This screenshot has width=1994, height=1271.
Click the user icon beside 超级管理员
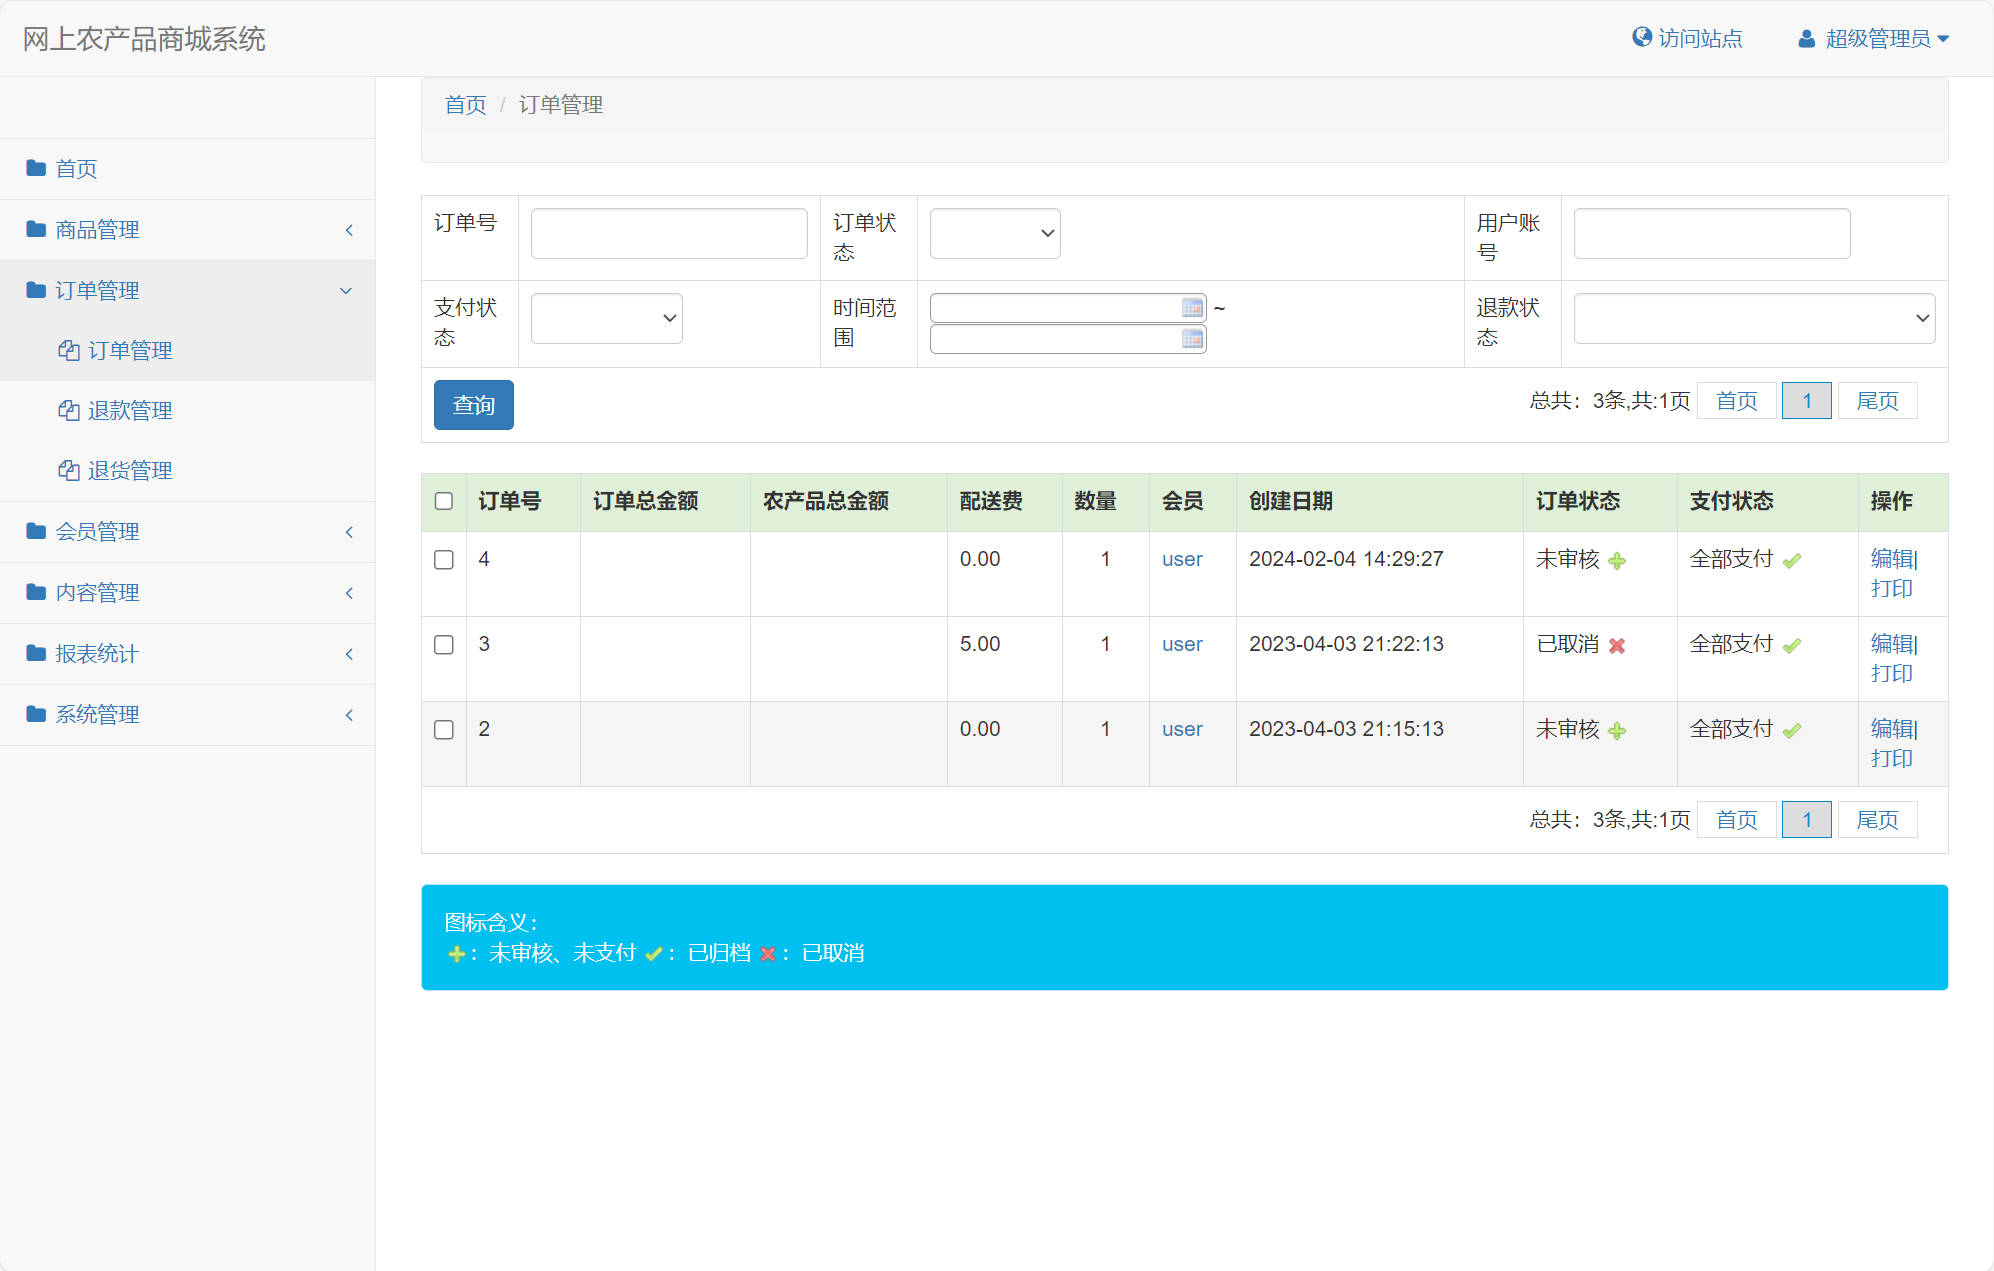pos(1806,39)
